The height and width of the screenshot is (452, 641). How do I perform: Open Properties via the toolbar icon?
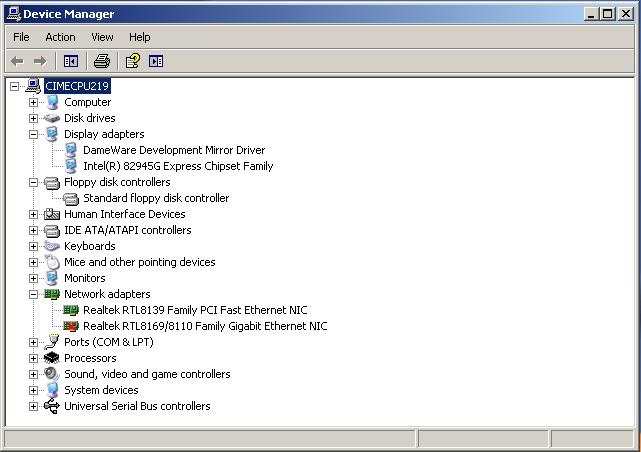(132, 61)
